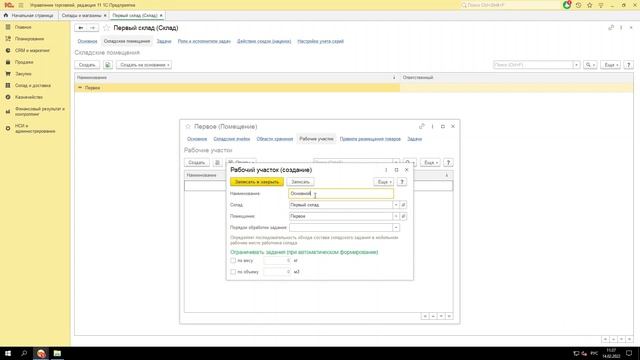Click the Наименование input field
Image resolution: width=640 pixels, height=360 pixels.
tap(341, 193)
